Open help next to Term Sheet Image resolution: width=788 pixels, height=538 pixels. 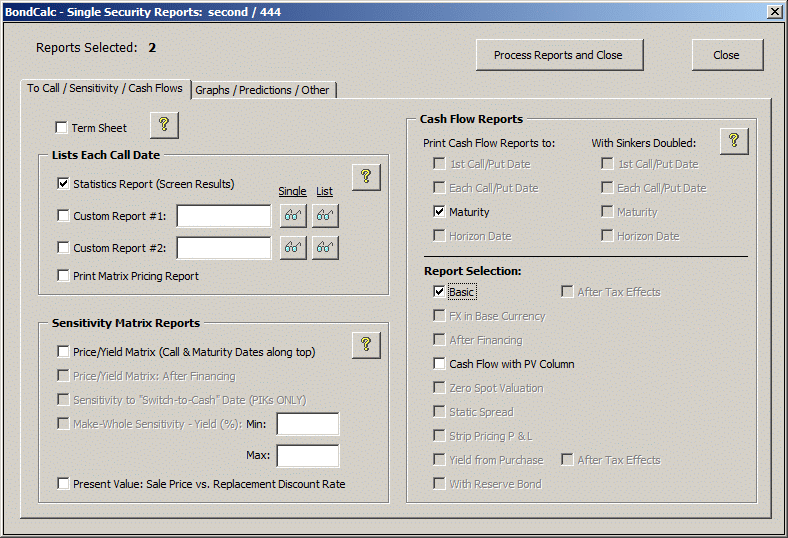(164, 125)
